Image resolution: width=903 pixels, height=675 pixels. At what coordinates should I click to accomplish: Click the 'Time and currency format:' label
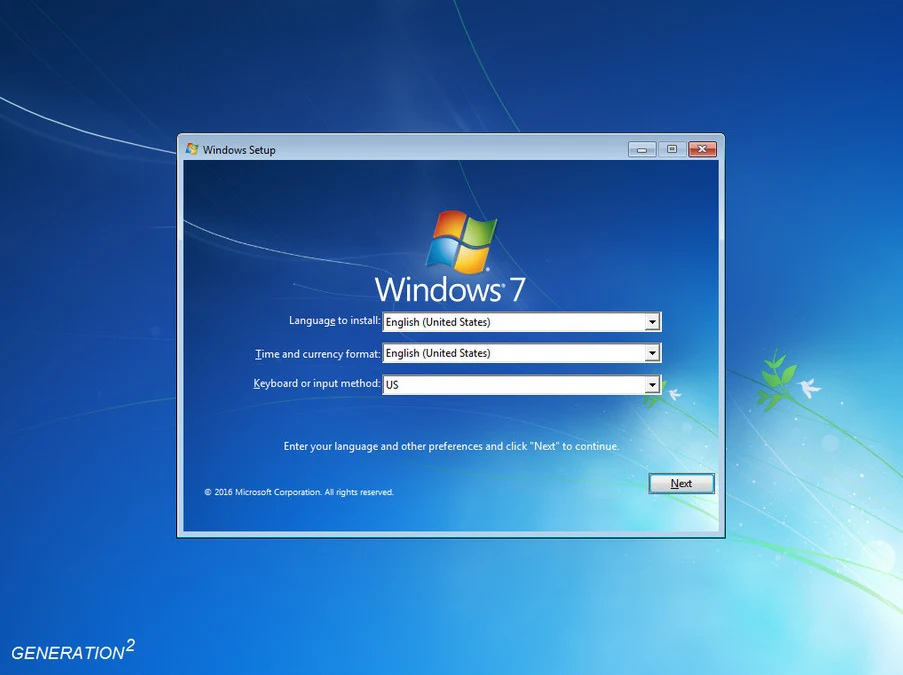tap(317, 354)
